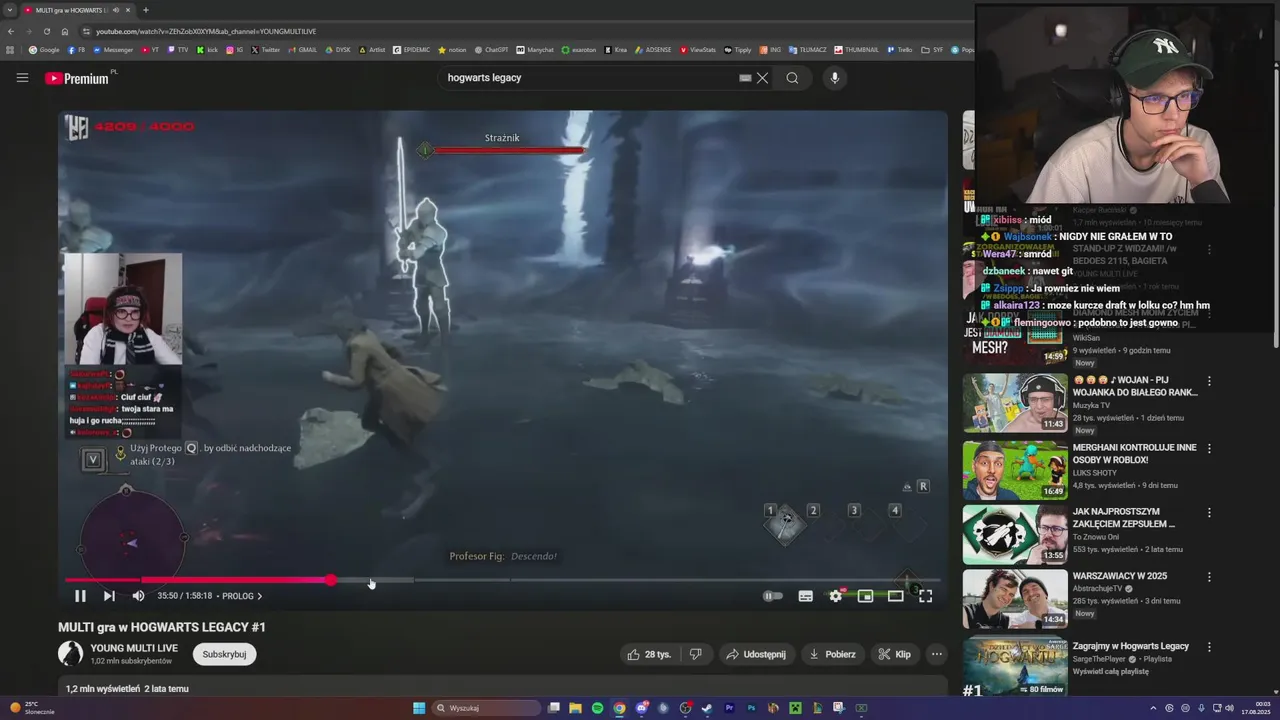Mute the video player volume
This screenshot has width=1280, height=720.
coord(138,596)
